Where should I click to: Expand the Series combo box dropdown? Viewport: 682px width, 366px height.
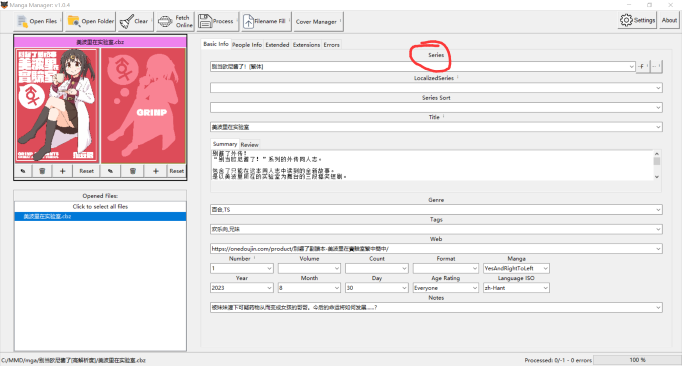(x=631, y=67)
